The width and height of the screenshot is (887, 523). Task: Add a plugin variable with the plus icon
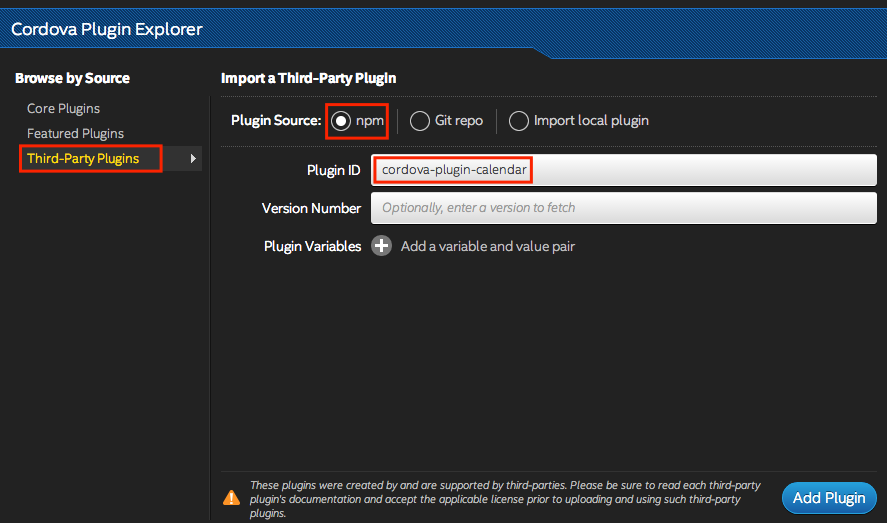coord(381,246)
